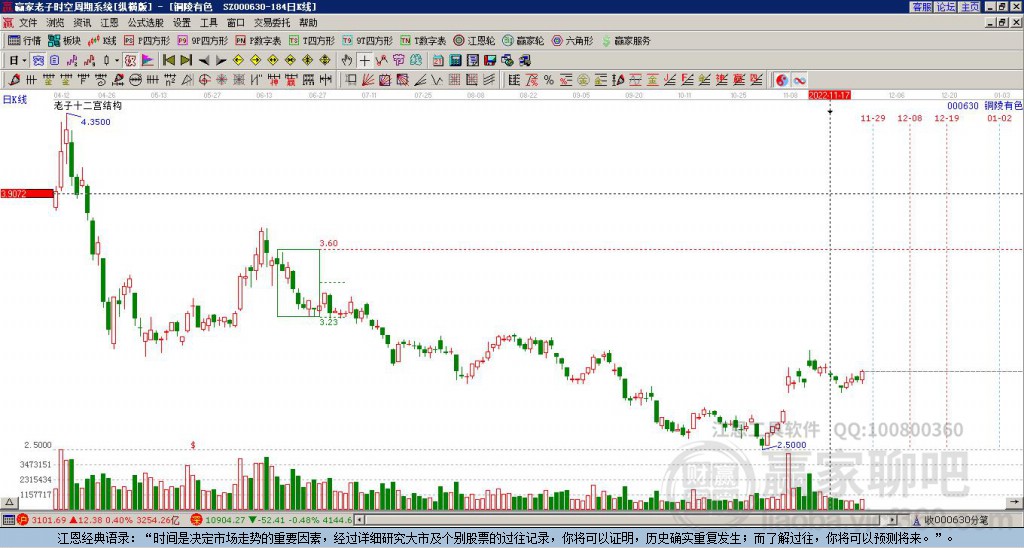Click the yin-yang taiji icon
Viewport: 1024px width, 548px height.
[x=782, y=79]
